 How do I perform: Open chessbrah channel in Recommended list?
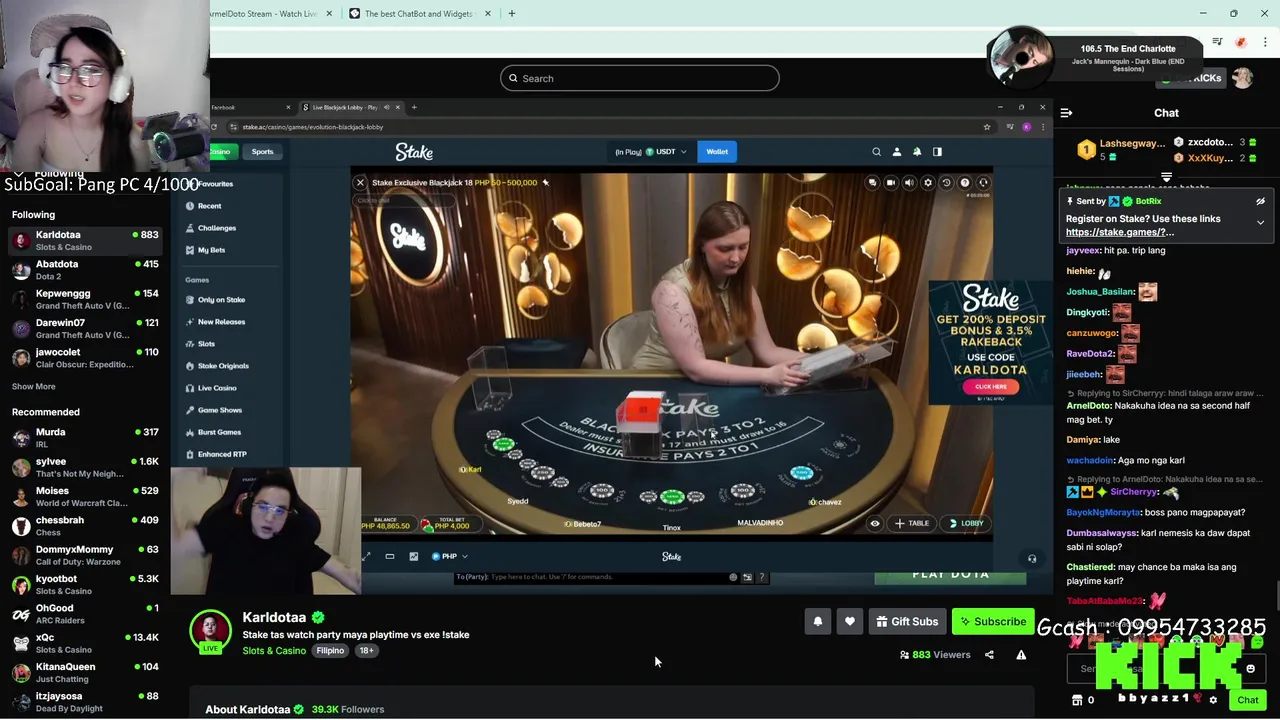click(85, 526)
